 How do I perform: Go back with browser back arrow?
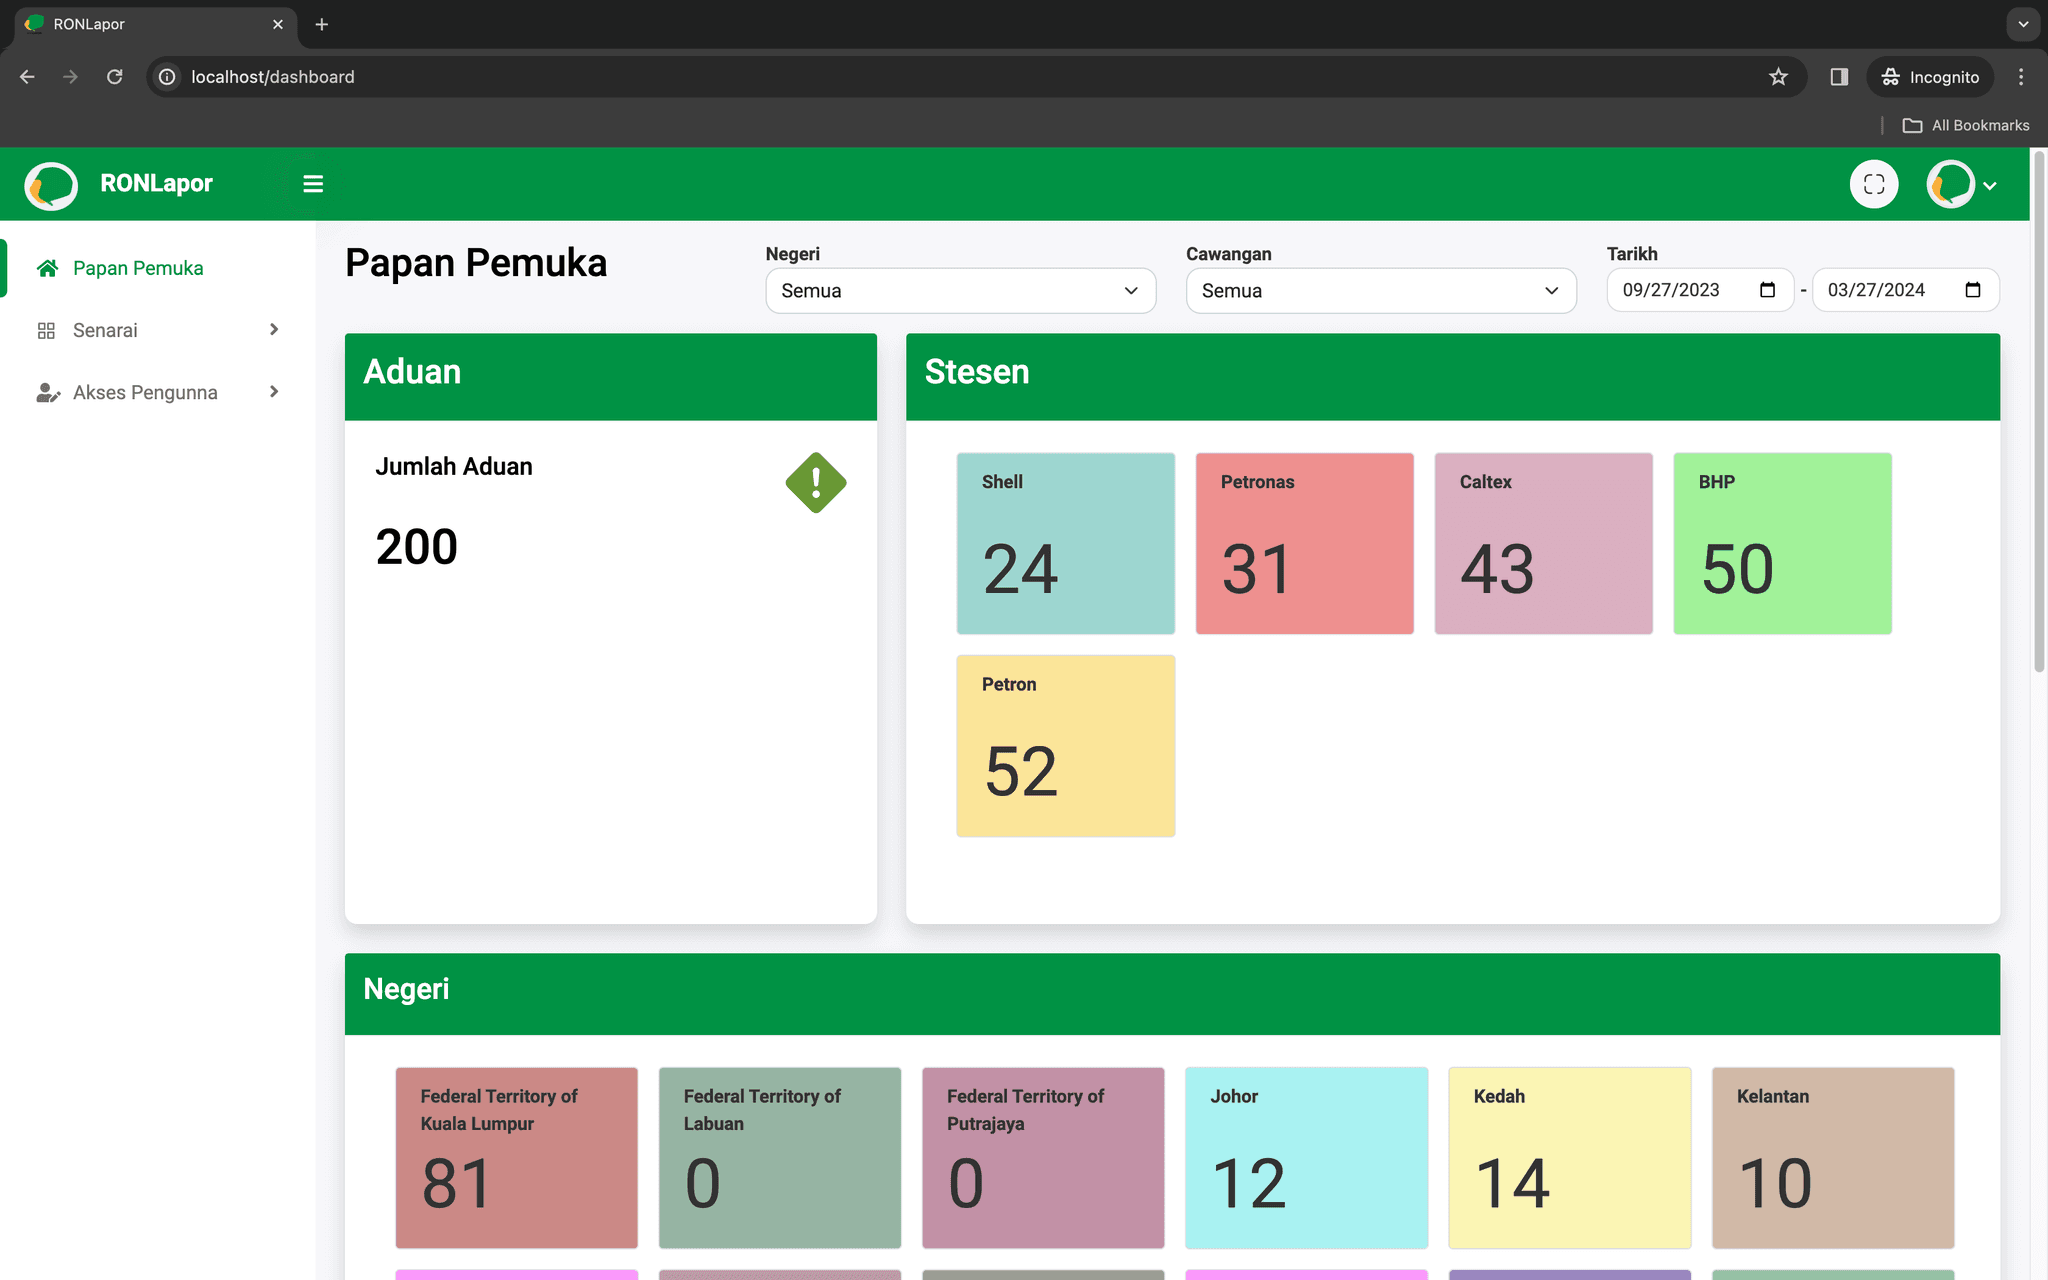(x=27, y=77)
